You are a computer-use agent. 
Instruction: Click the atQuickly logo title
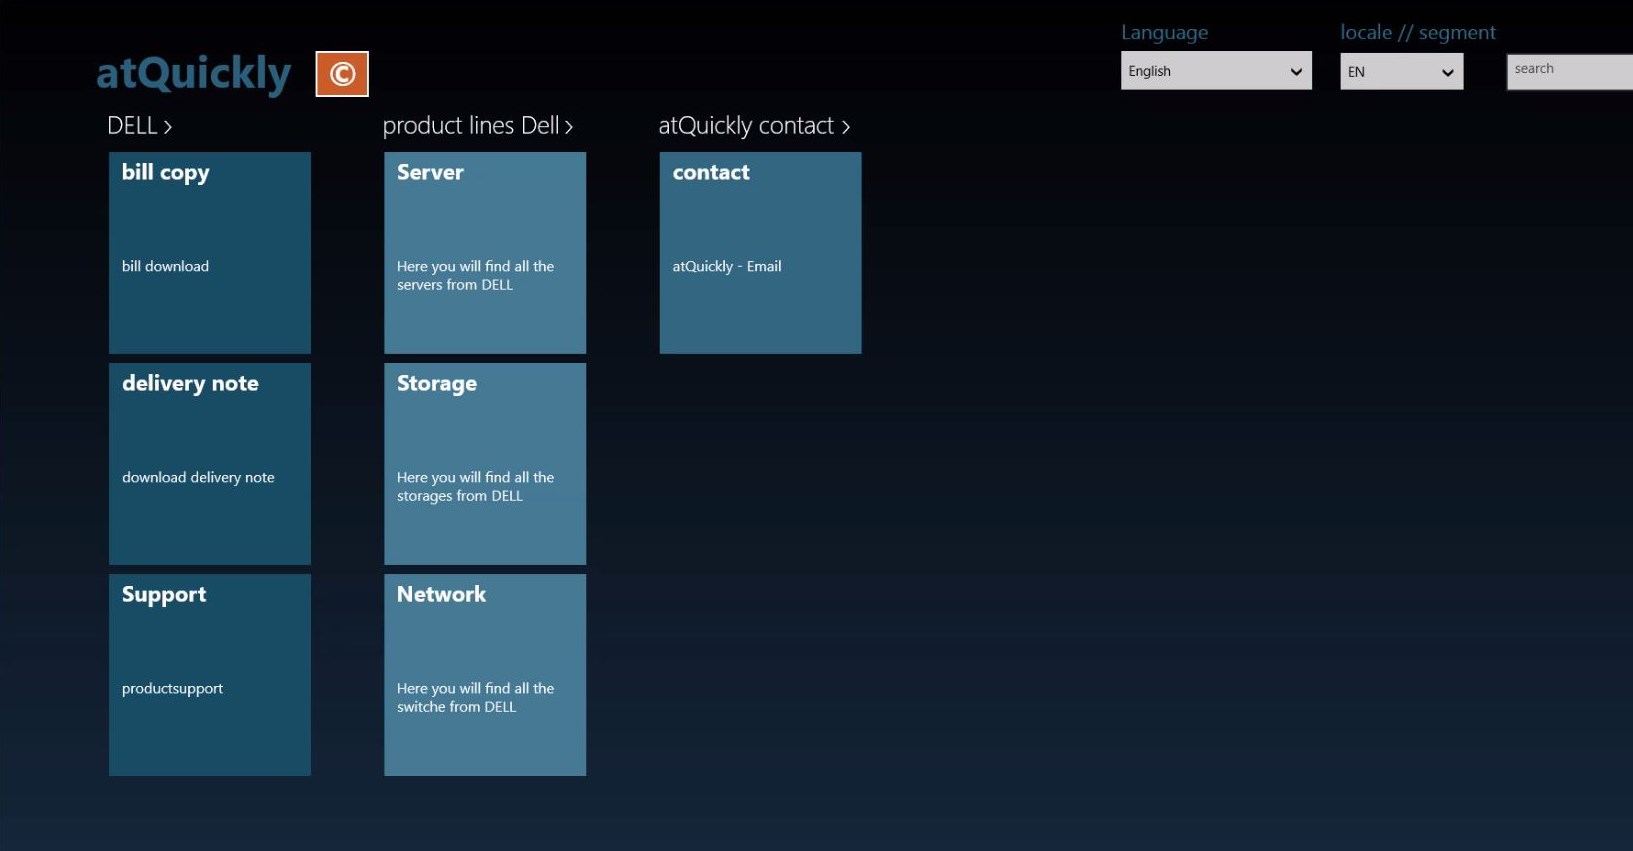coord(193,74)
